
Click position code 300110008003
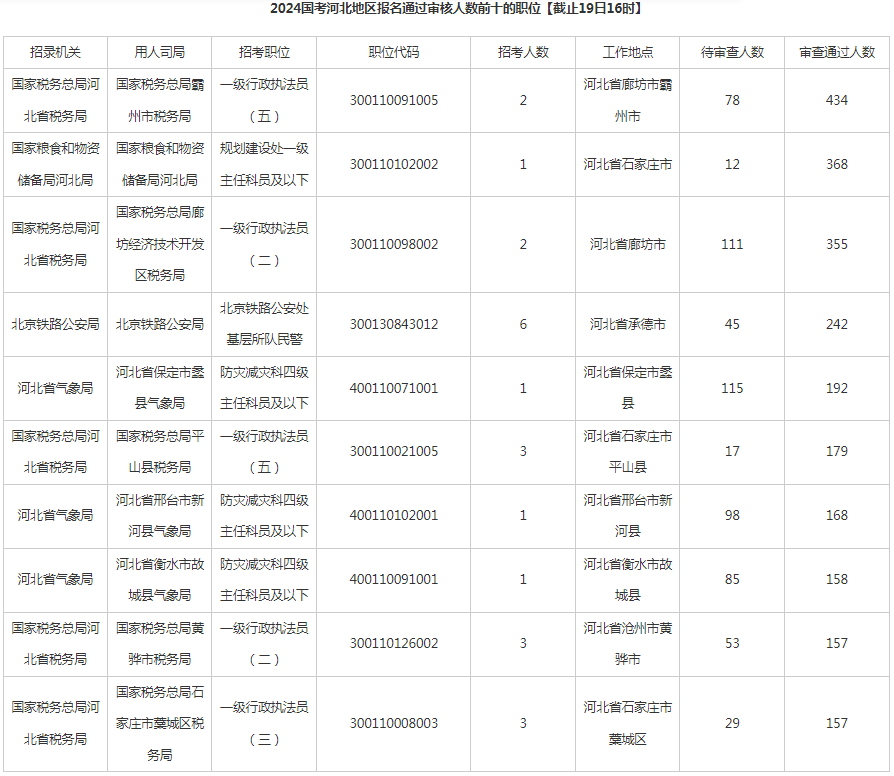pos(393,724)
